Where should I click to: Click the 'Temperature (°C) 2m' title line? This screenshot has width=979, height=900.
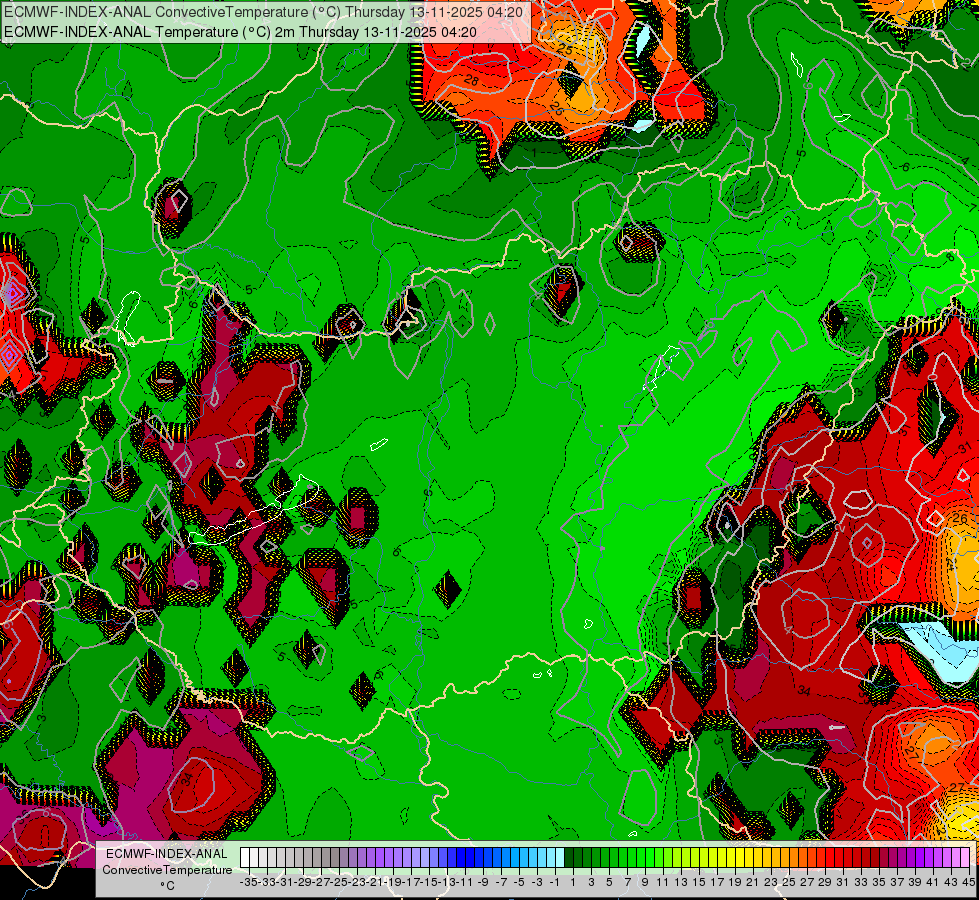(240, 32)
